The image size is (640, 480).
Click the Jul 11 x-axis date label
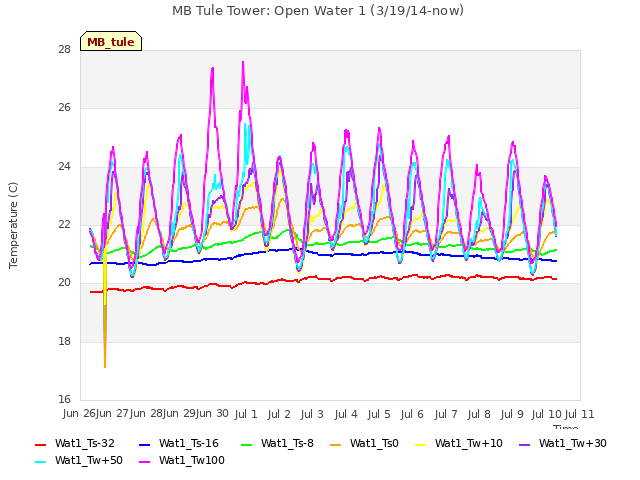[580, 414]
